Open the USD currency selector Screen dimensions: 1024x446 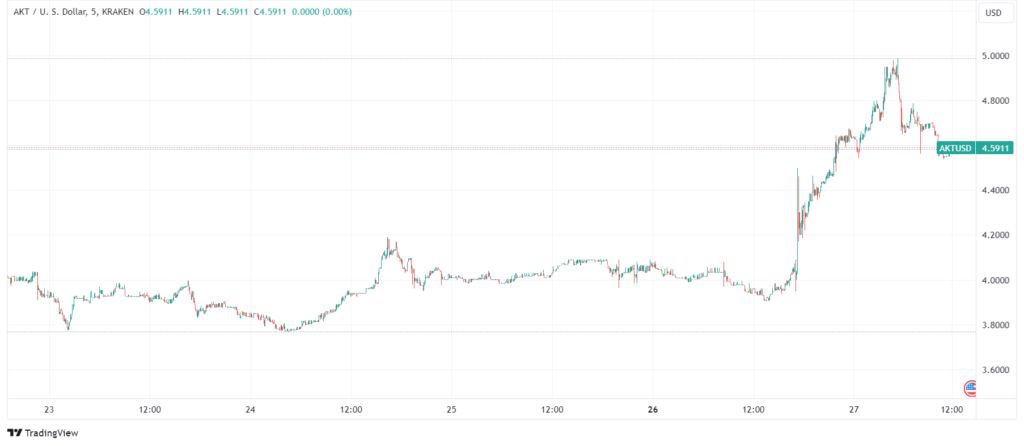pos(995,12)
